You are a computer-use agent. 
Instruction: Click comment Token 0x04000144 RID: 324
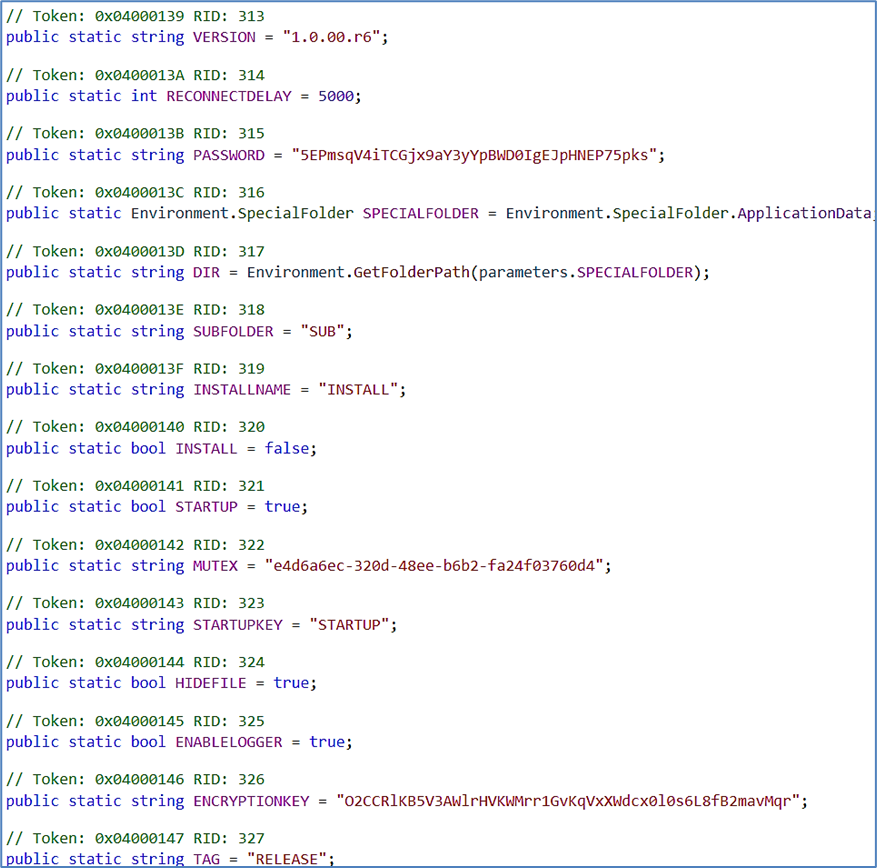click(x=135, y=662)
